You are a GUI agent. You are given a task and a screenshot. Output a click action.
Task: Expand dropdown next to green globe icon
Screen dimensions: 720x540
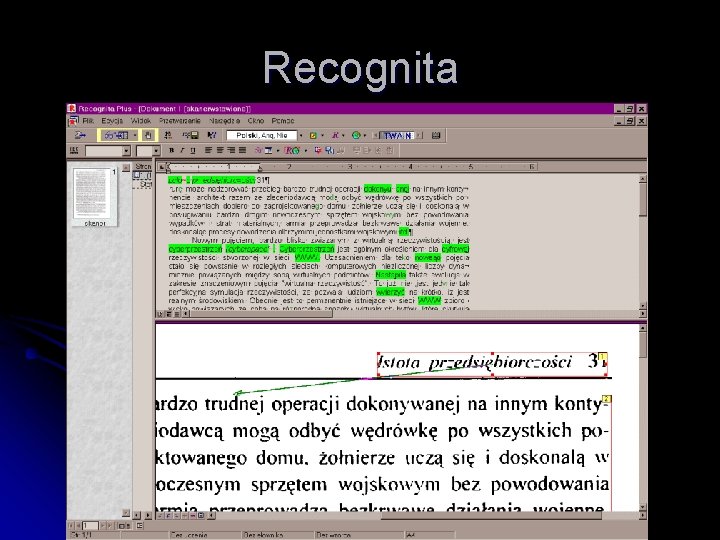point(365,135)
